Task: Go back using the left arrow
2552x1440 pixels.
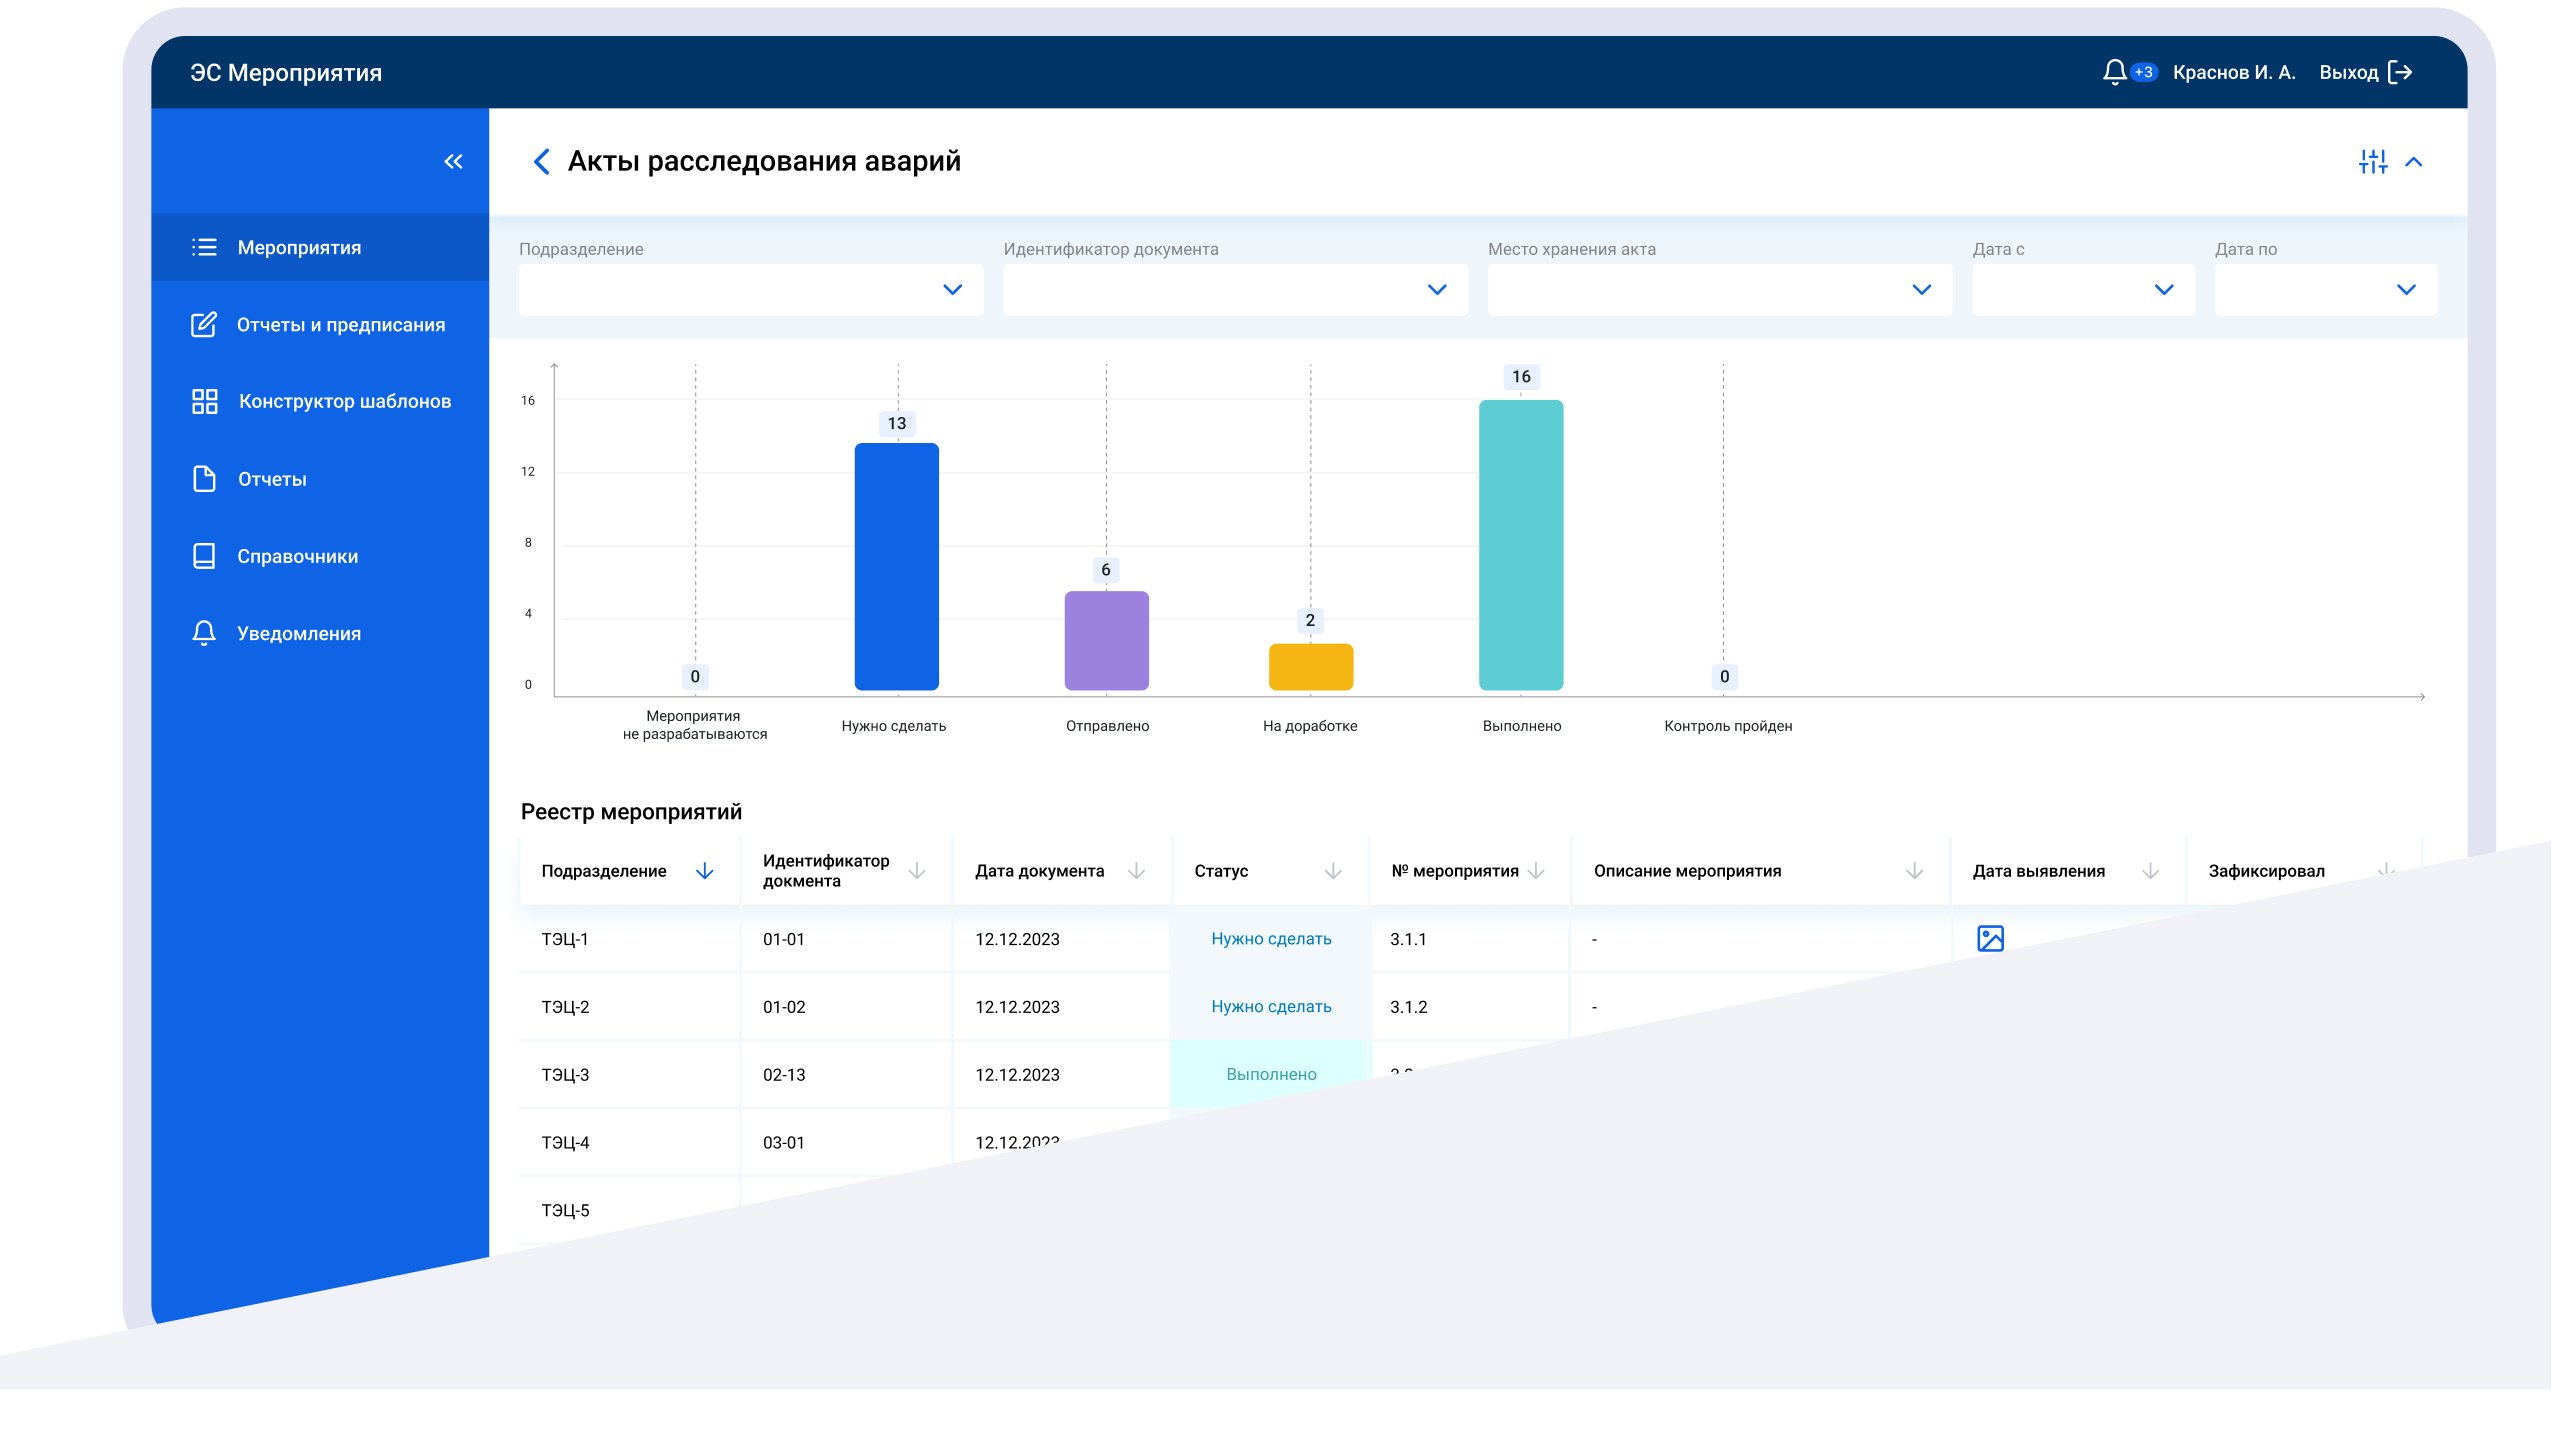Action: click(x=541, y=162)
